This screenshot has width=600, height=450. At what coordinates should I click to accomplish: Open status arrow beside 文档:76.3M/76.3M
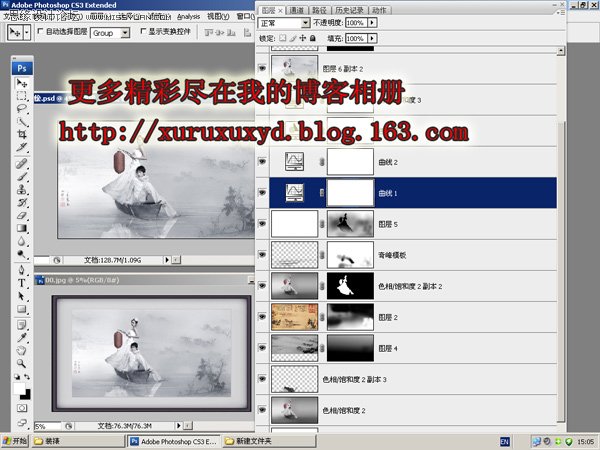[178, 426]
